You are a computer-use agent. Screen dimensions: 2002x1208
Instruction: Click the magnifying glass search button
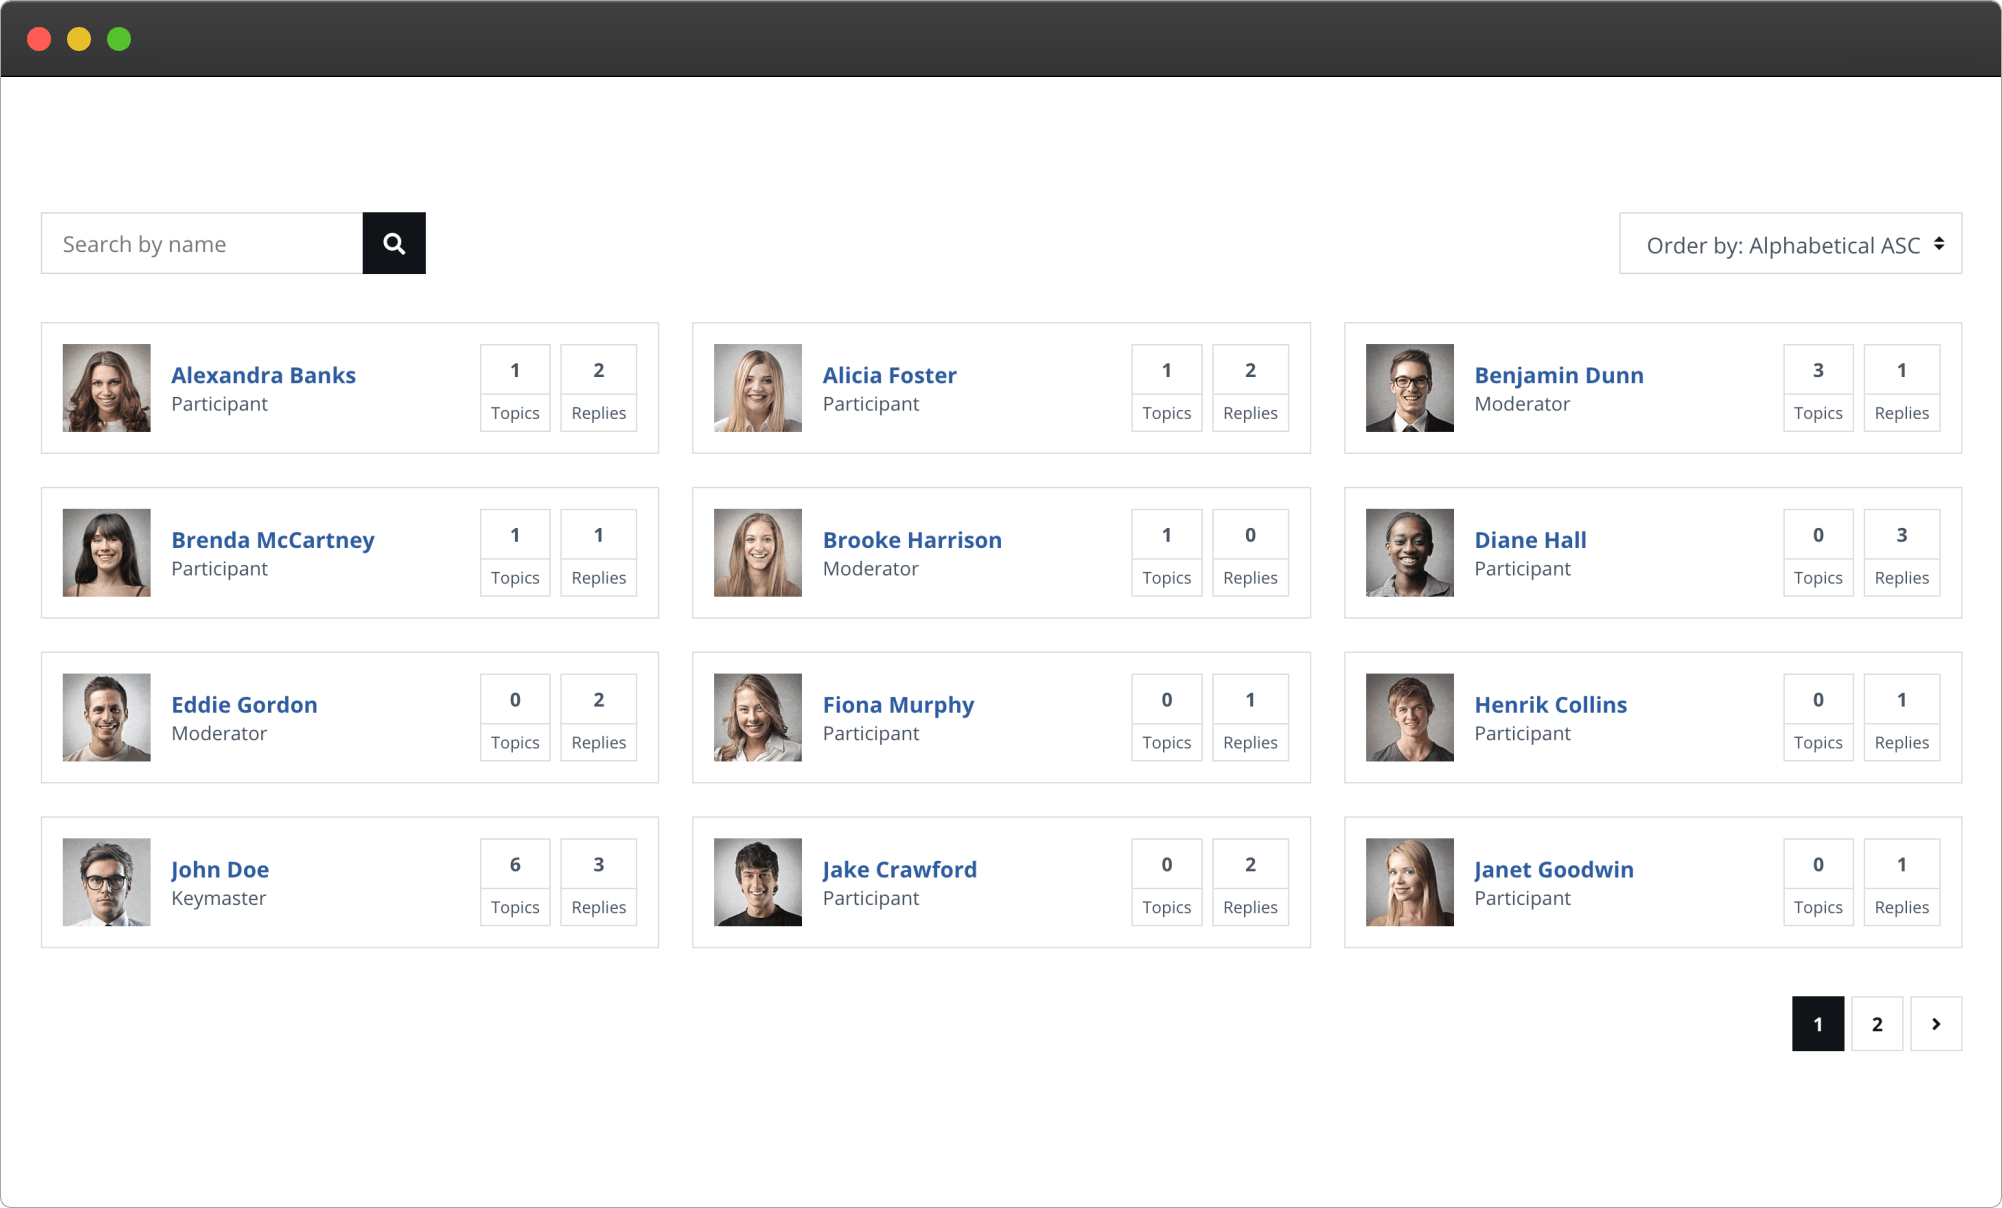(x=394, y=243)
